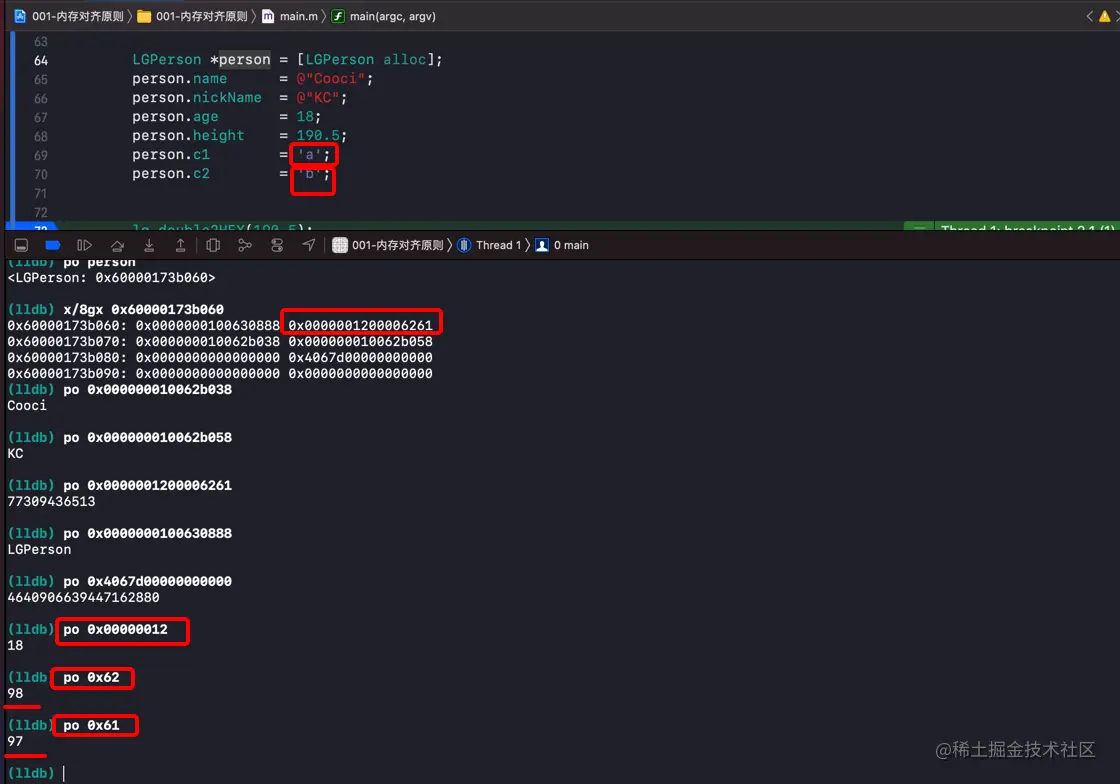
Task: Click line number 64 in the gutter
Action: click(x=41, y=60)
